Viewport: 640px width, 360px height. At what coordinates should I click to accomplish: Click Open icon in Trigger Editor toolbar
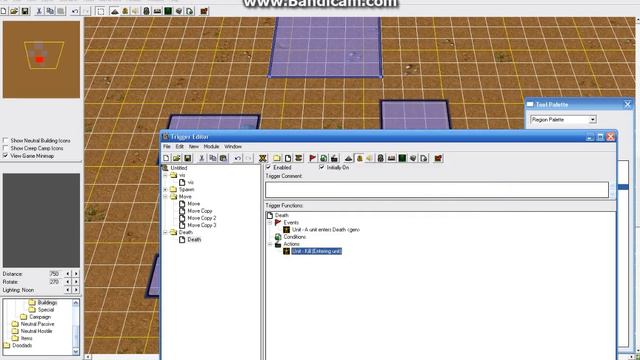(176, 158)
